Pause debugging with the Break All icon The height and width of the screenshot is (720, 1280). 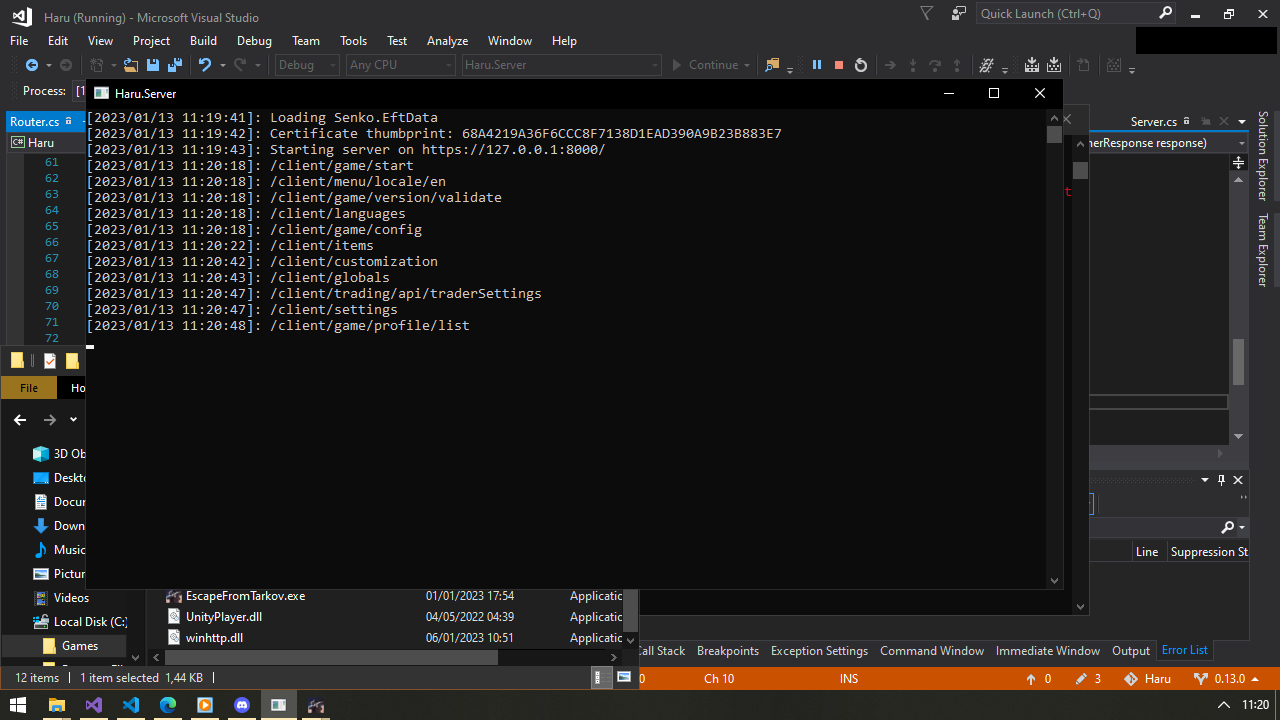pyautogui.click(x=817, y=64)
